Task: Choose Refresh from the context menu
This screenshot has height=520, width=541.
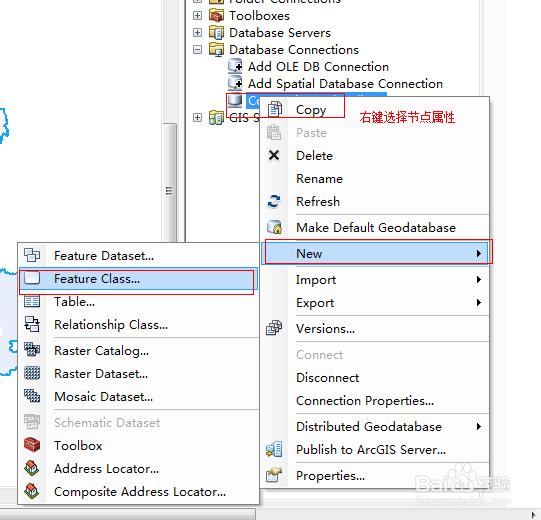Action: click(375, 202)
